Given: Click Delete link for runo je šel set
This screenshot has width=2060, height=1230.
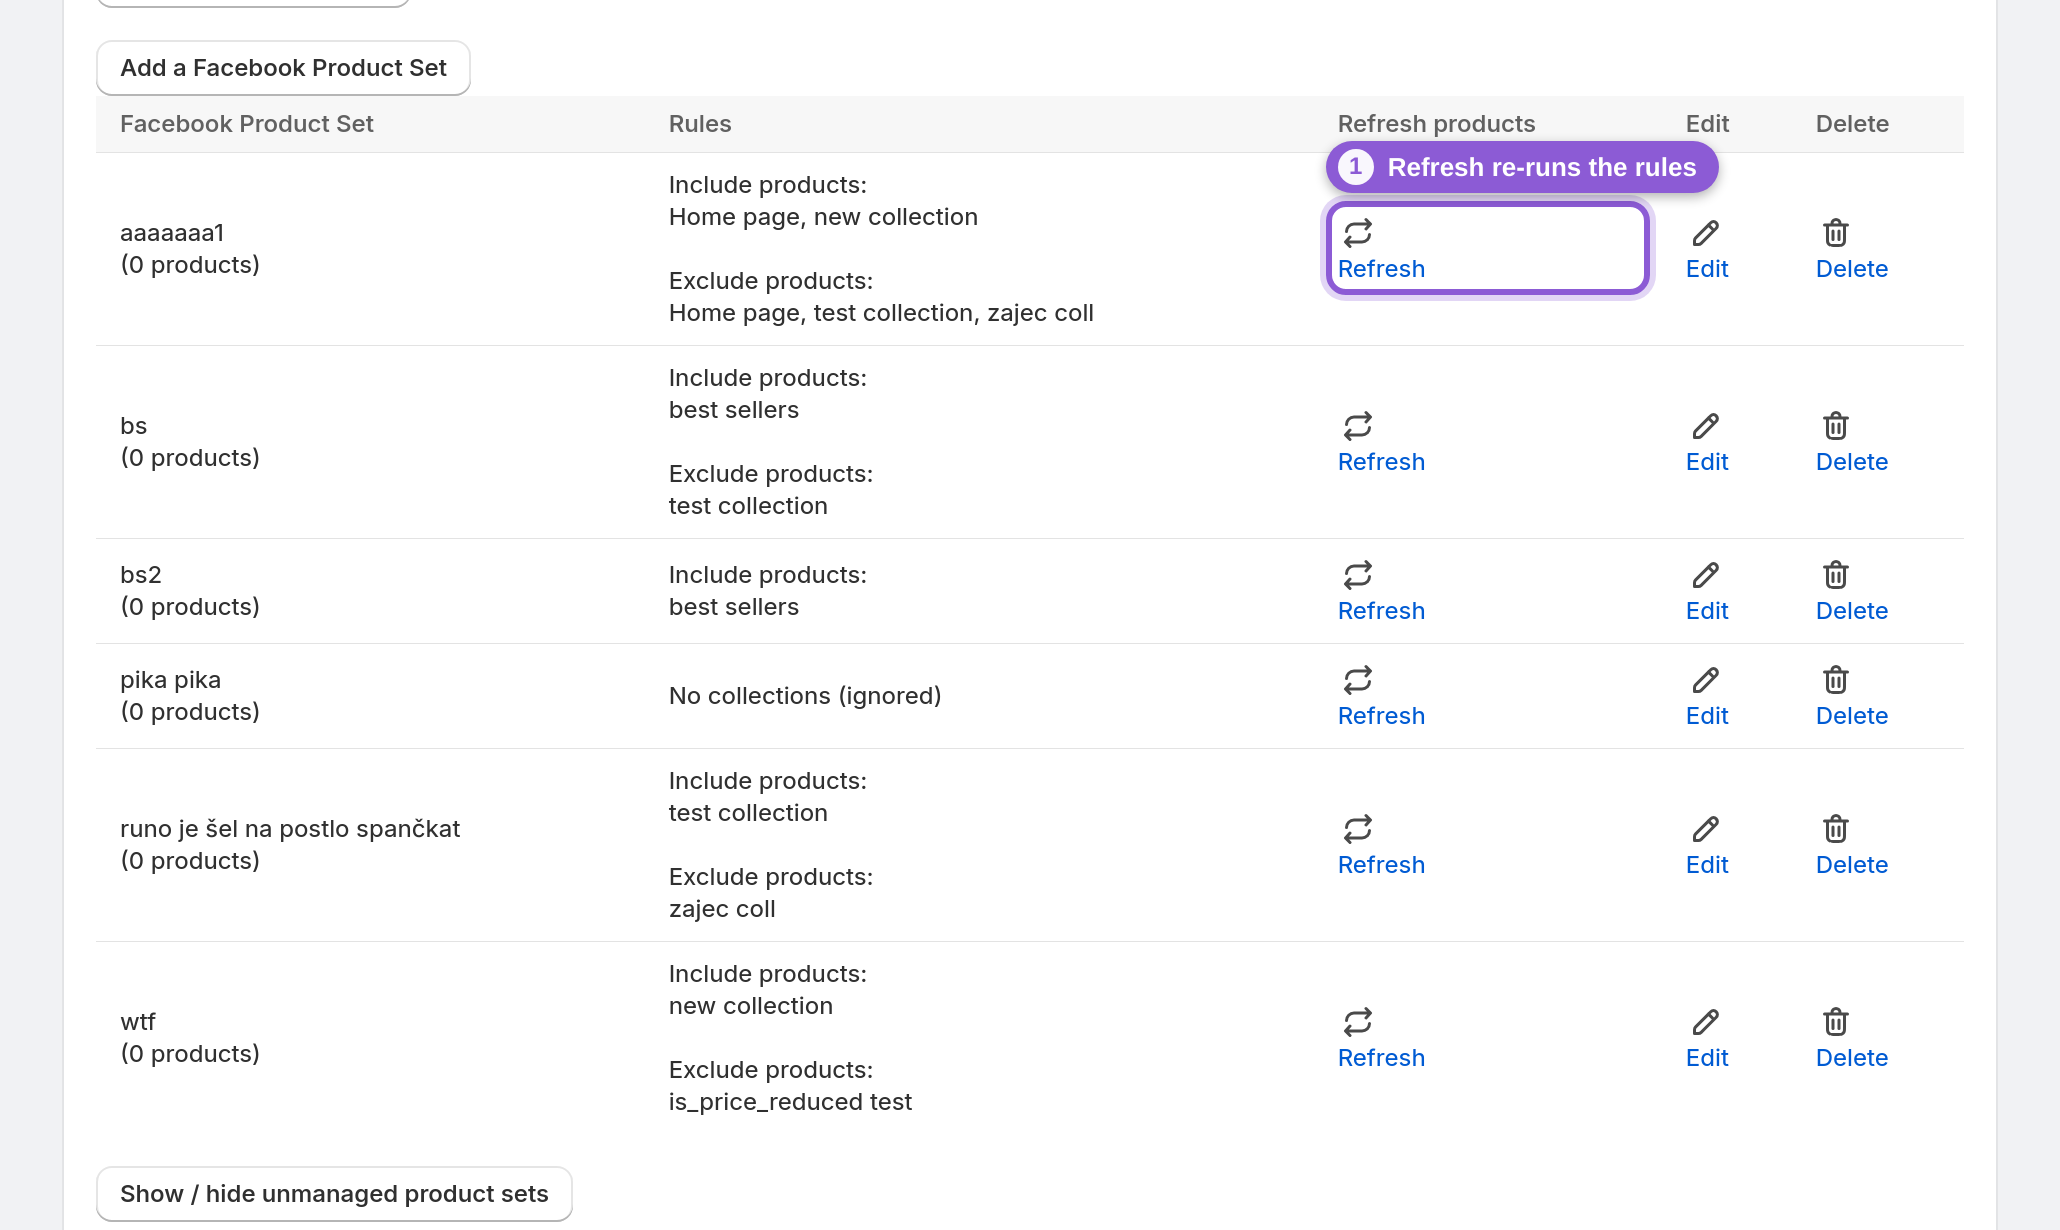Looking at the screenshot, I should (x=1852, y=865).
